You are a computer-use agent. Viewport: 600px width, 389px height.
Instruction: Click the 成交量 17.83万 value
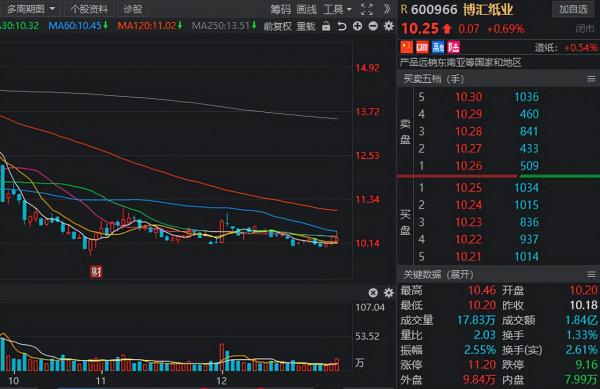click(476, 320)
